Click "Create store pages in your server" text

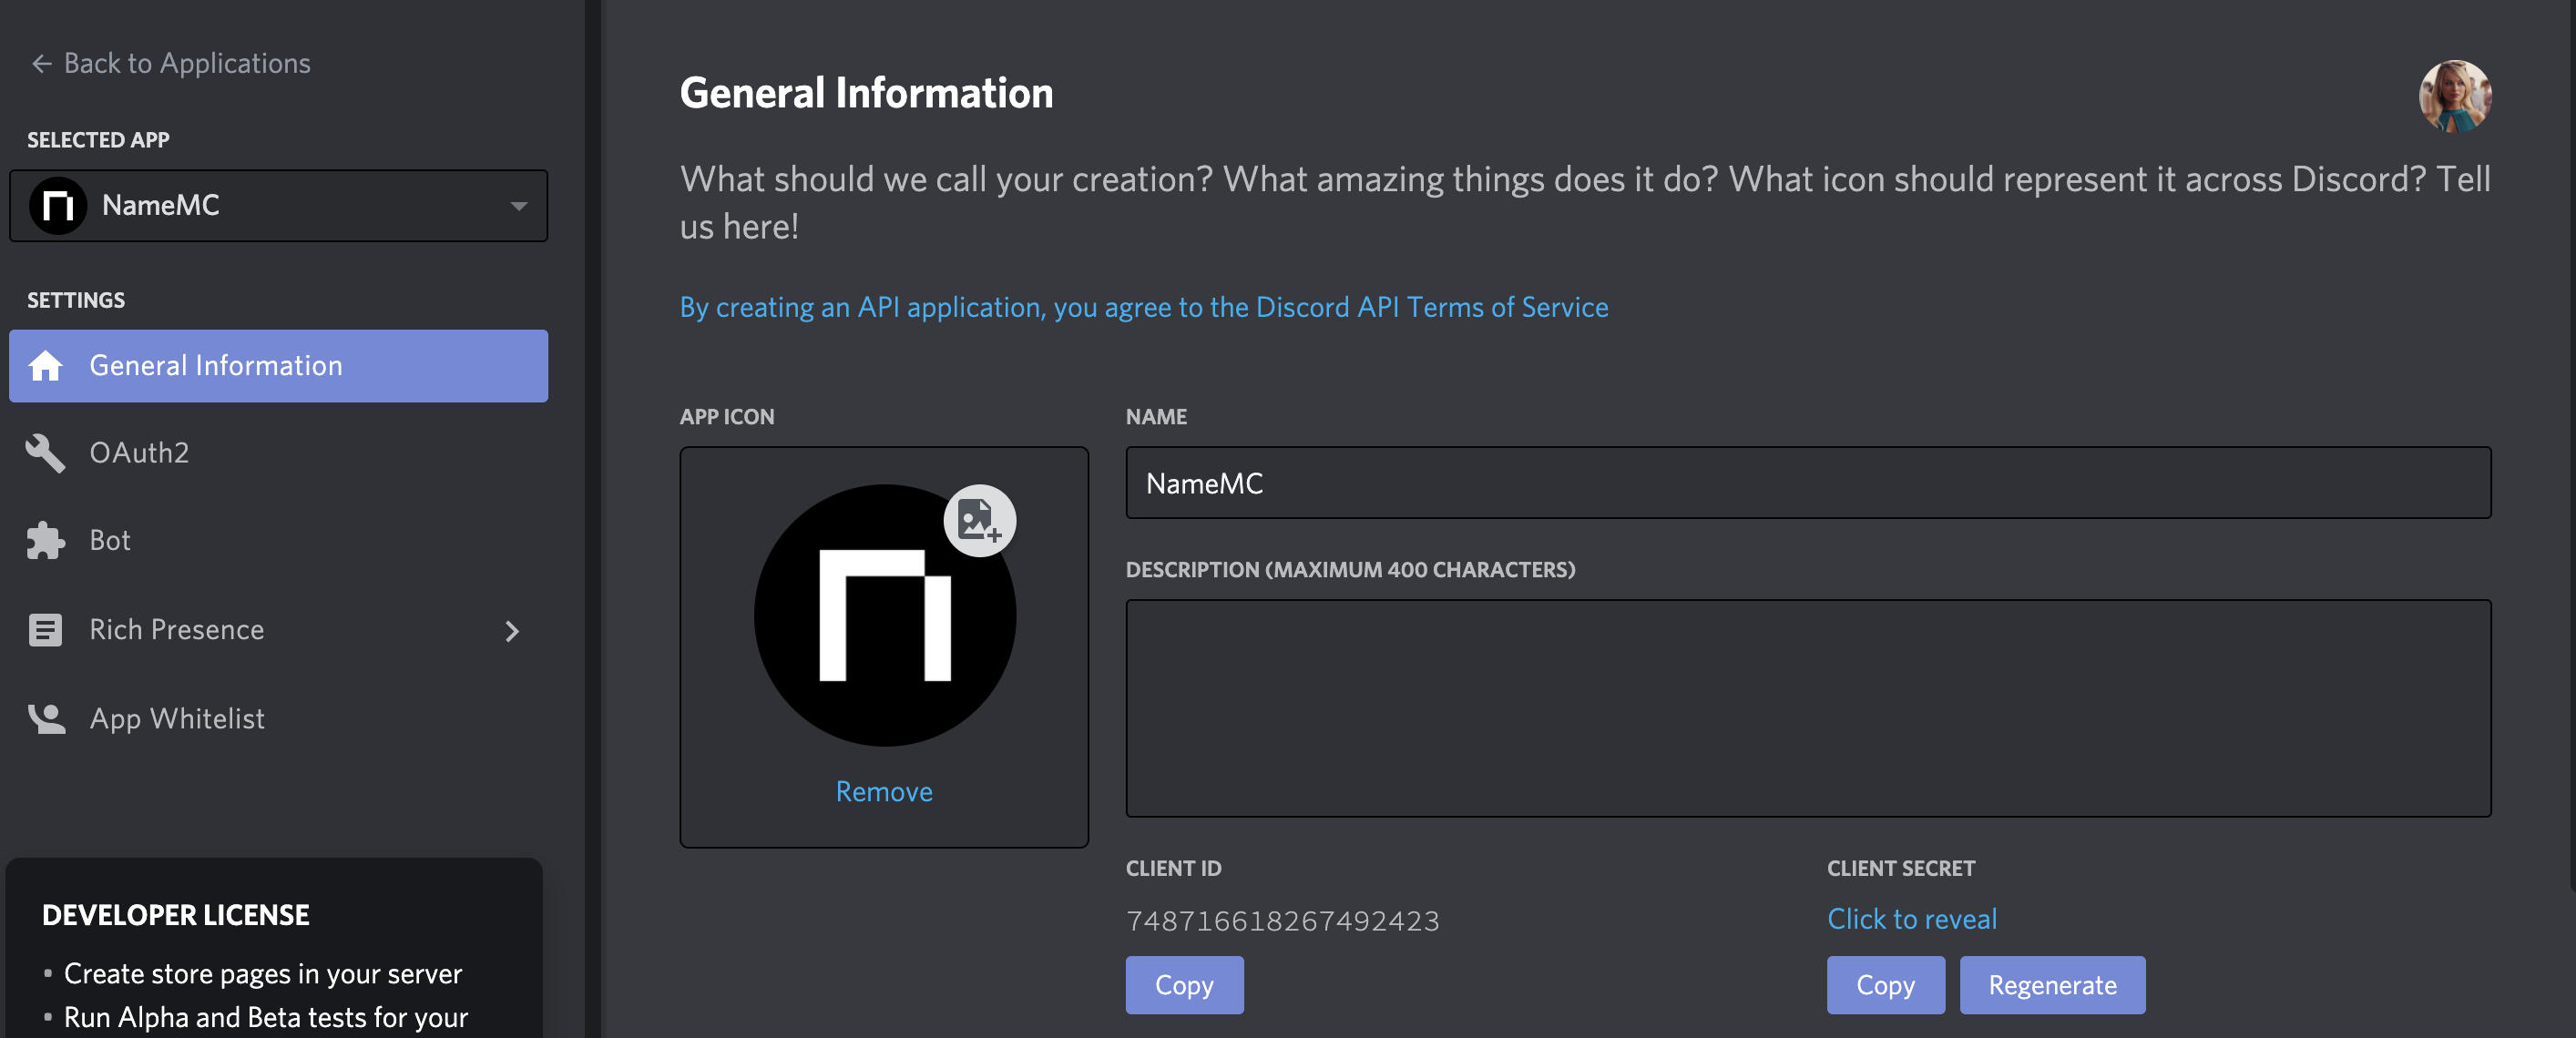click(x=262, y=974)
